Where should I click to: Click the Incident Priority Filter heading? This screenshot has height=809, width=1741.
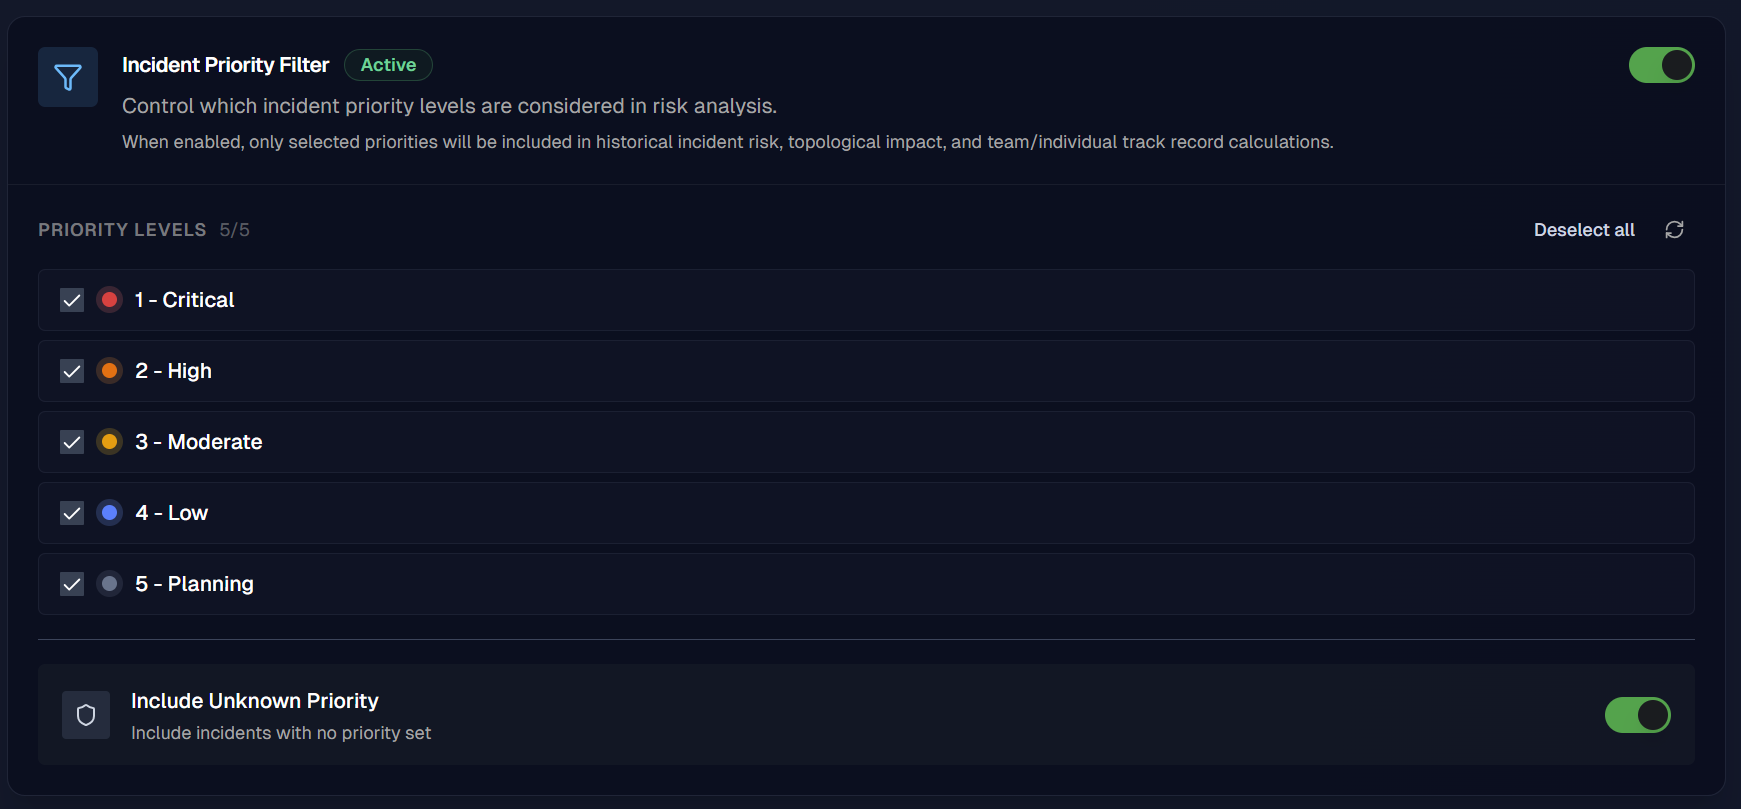click(225, 64)
